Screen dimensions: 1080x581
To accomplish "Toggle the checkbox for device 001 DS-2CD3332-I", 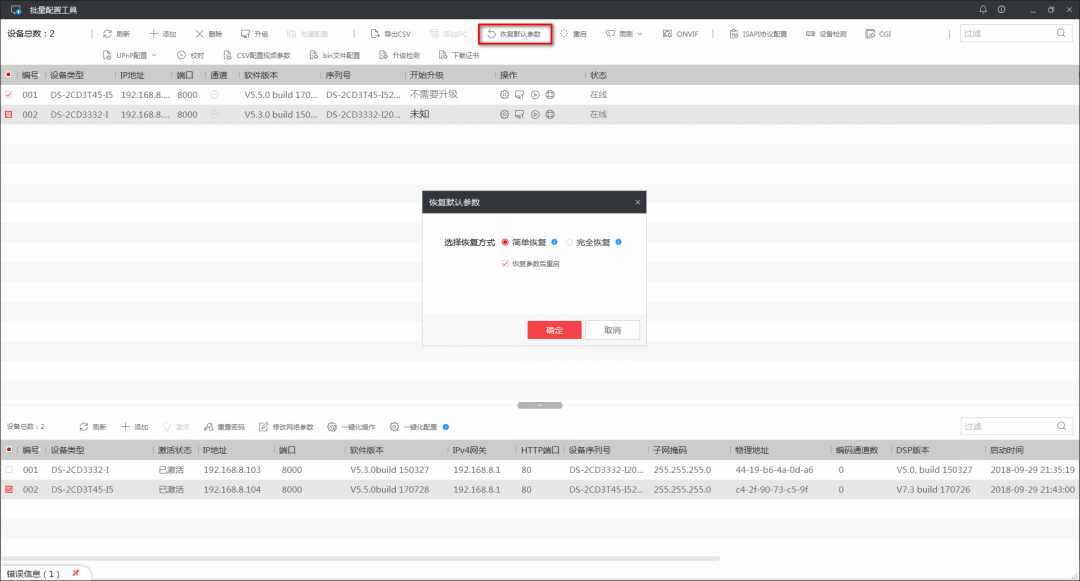I will click(9, 469).
